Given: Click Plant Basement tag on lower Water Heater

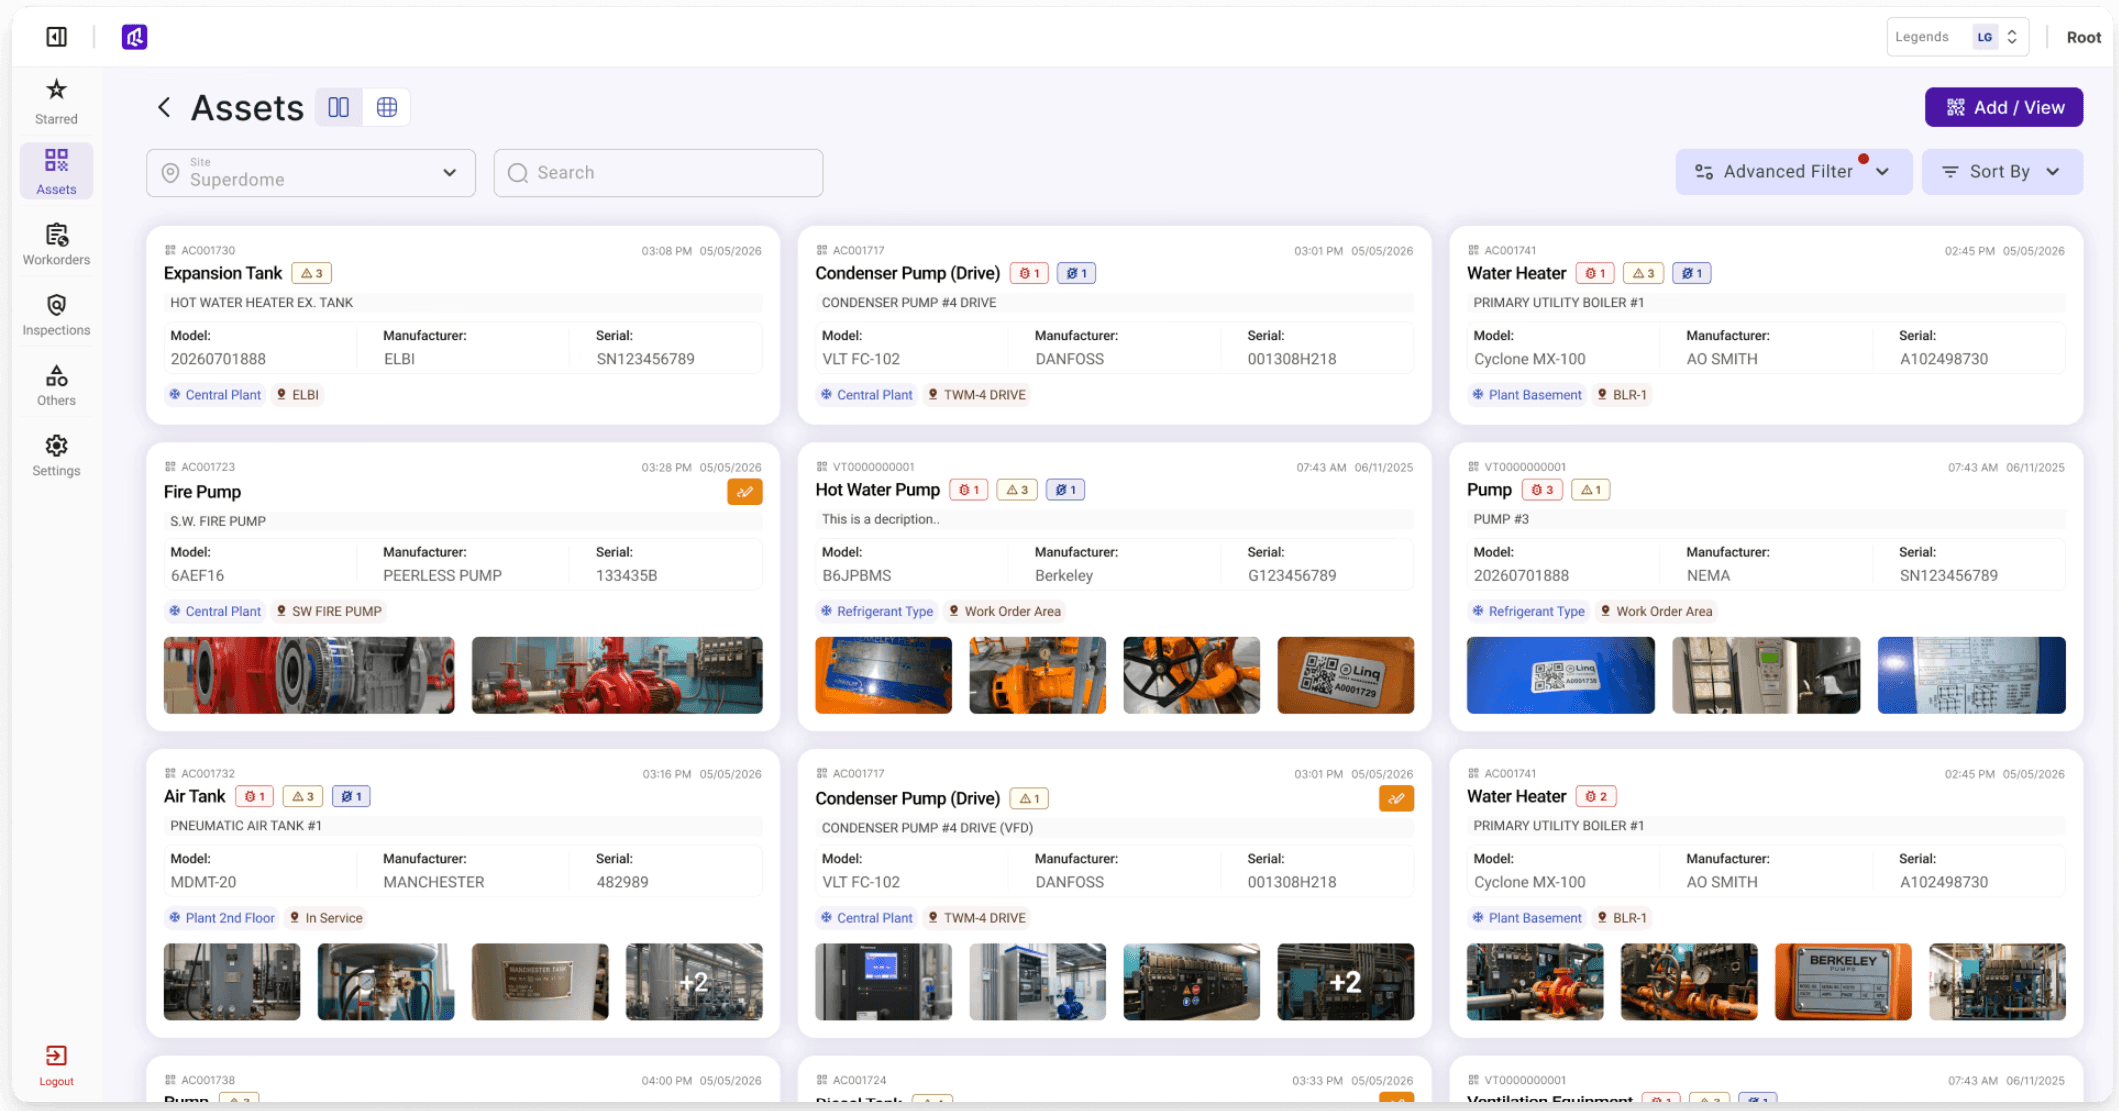Looking at the screenshot, I should click(1527, 918).
